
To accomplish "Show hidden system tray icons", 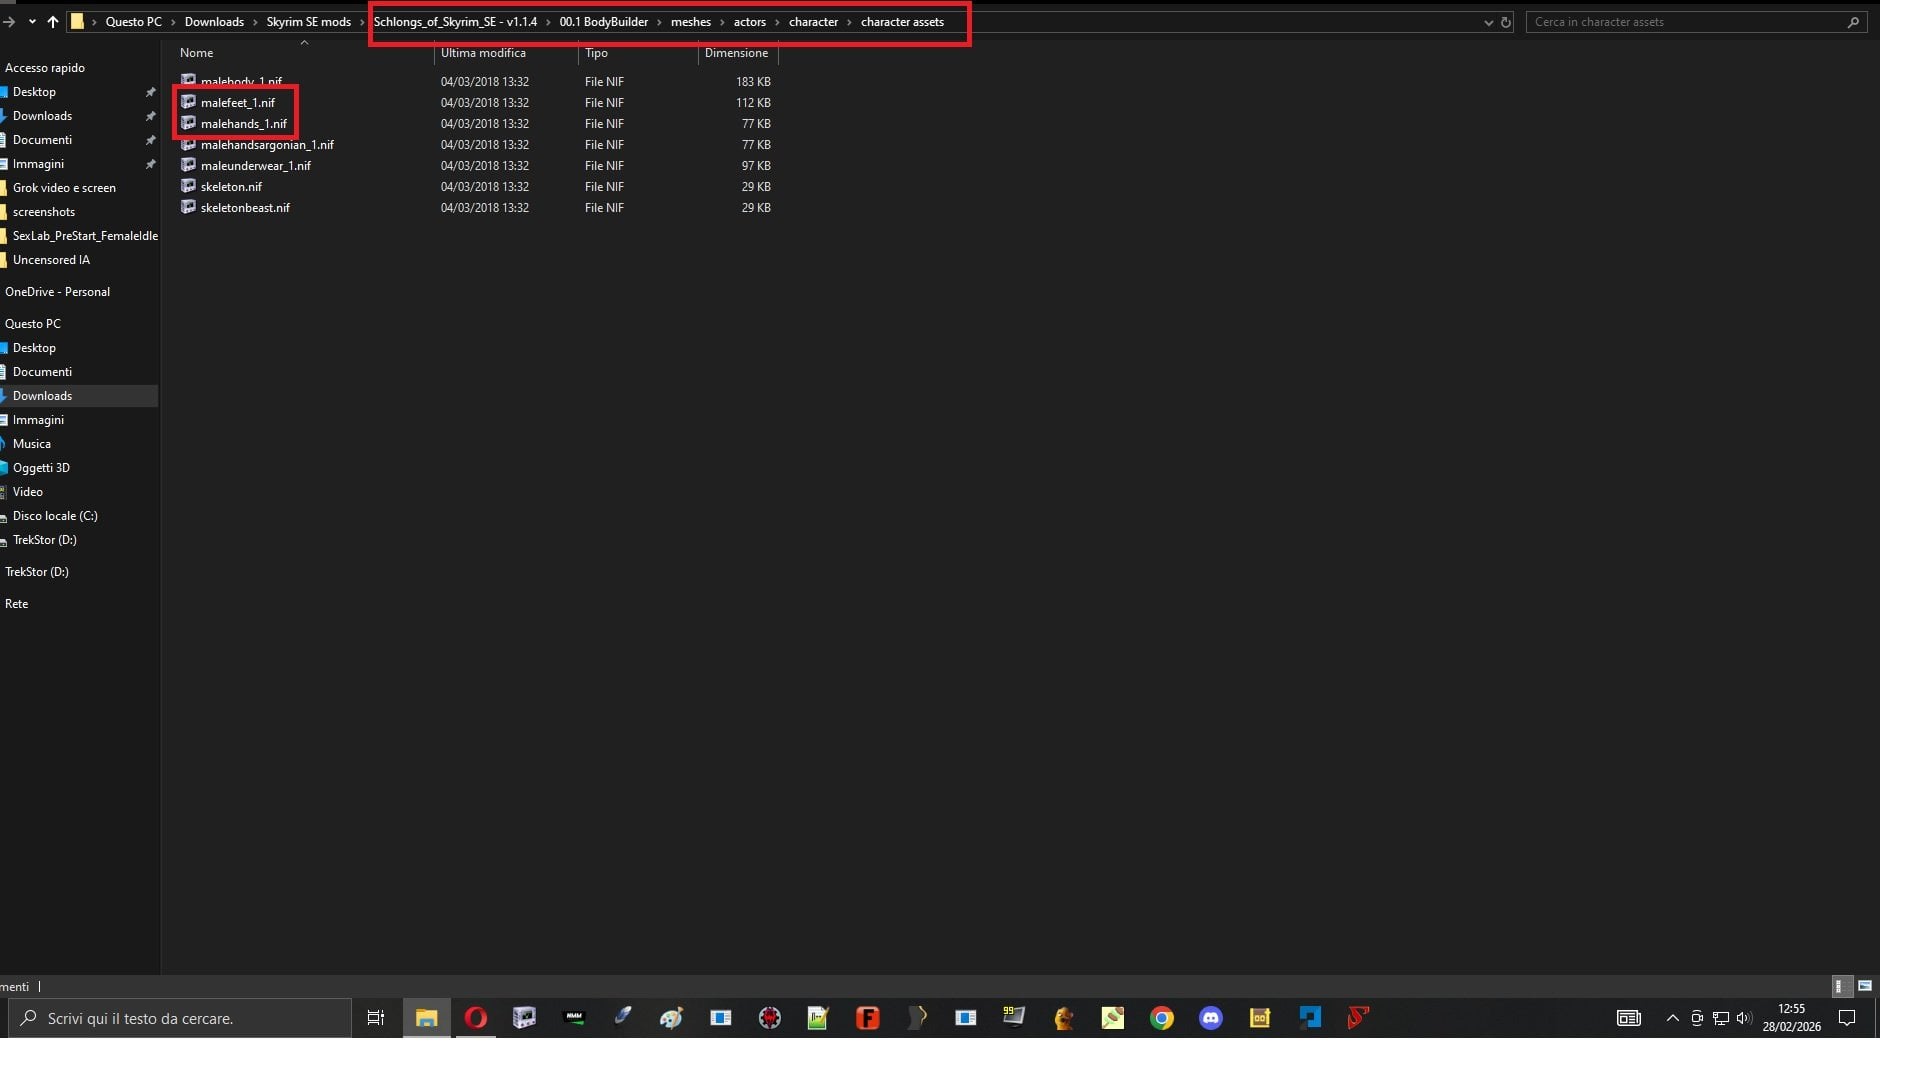I will point(1673,1018).
